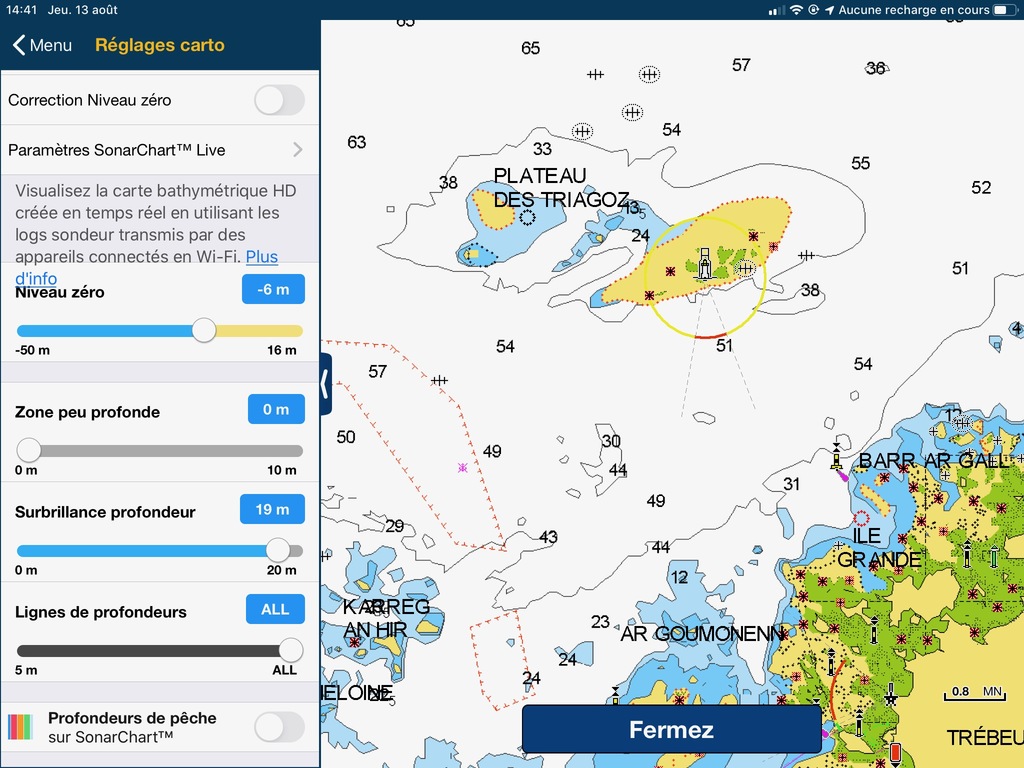Image resolution: width=1024 pixels, height=768 pixels.
Task: Collapse the settings panel with the edge handle
Action: (x=325, y=384)
